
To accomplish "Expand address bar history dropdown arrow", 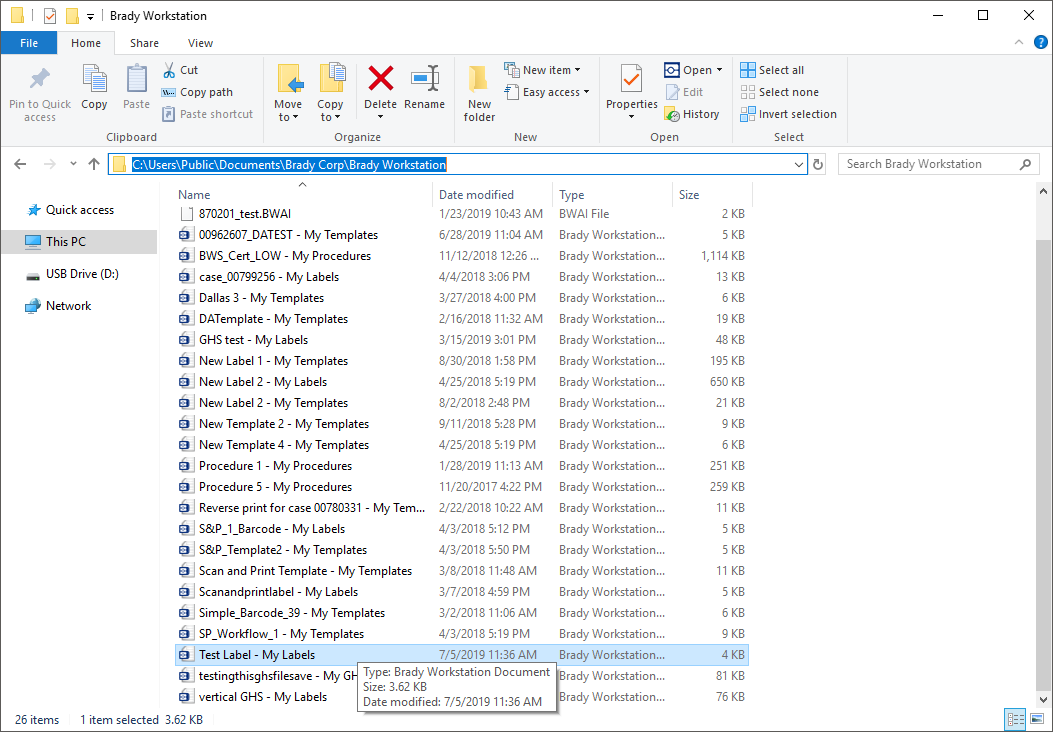I will point(798,165).
